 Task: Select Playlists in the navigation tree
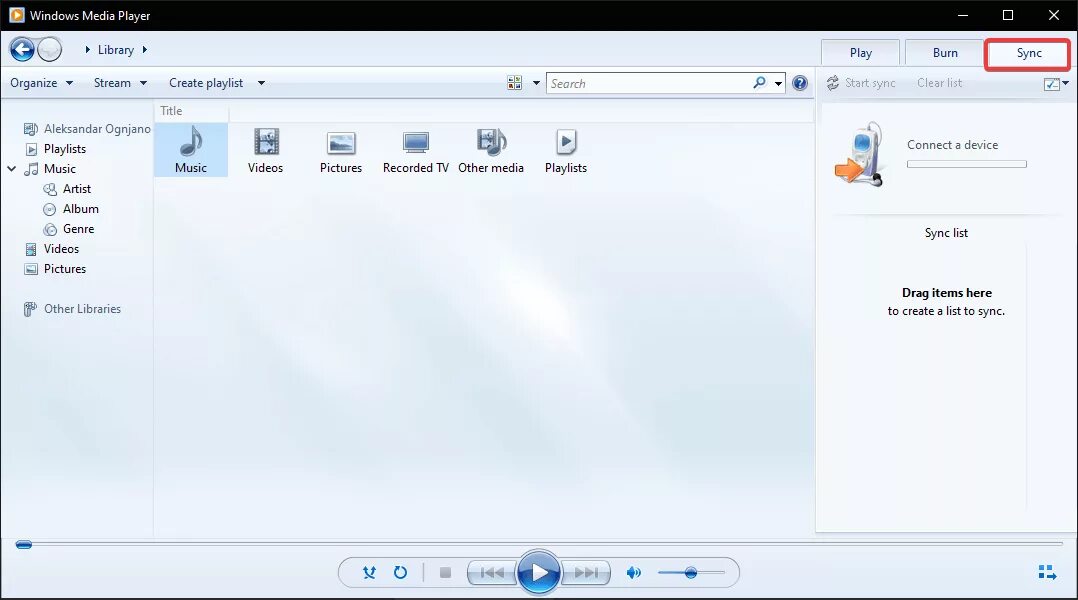[56, 148]
